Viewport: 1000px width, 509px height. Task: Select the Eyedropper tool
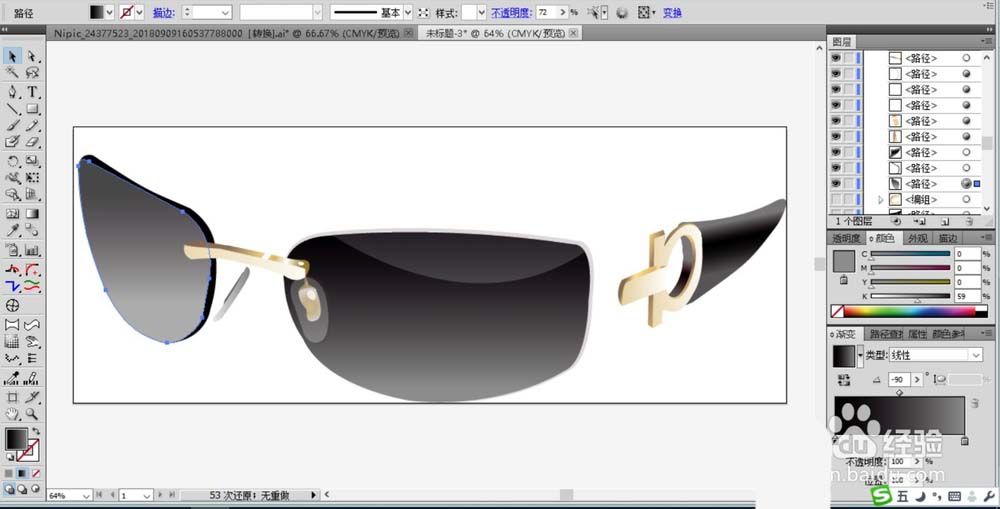click(12, 230)
